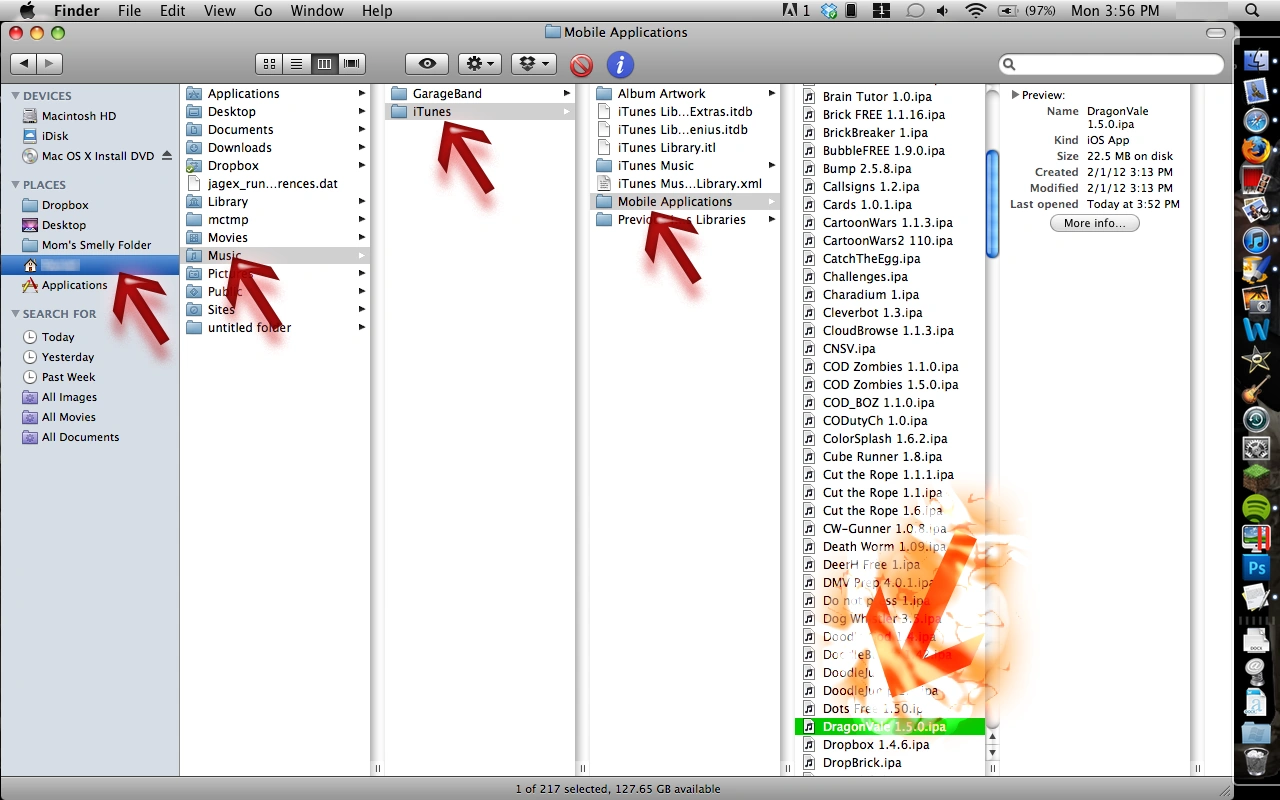
Task: Open the View menu
Action: 219,11
